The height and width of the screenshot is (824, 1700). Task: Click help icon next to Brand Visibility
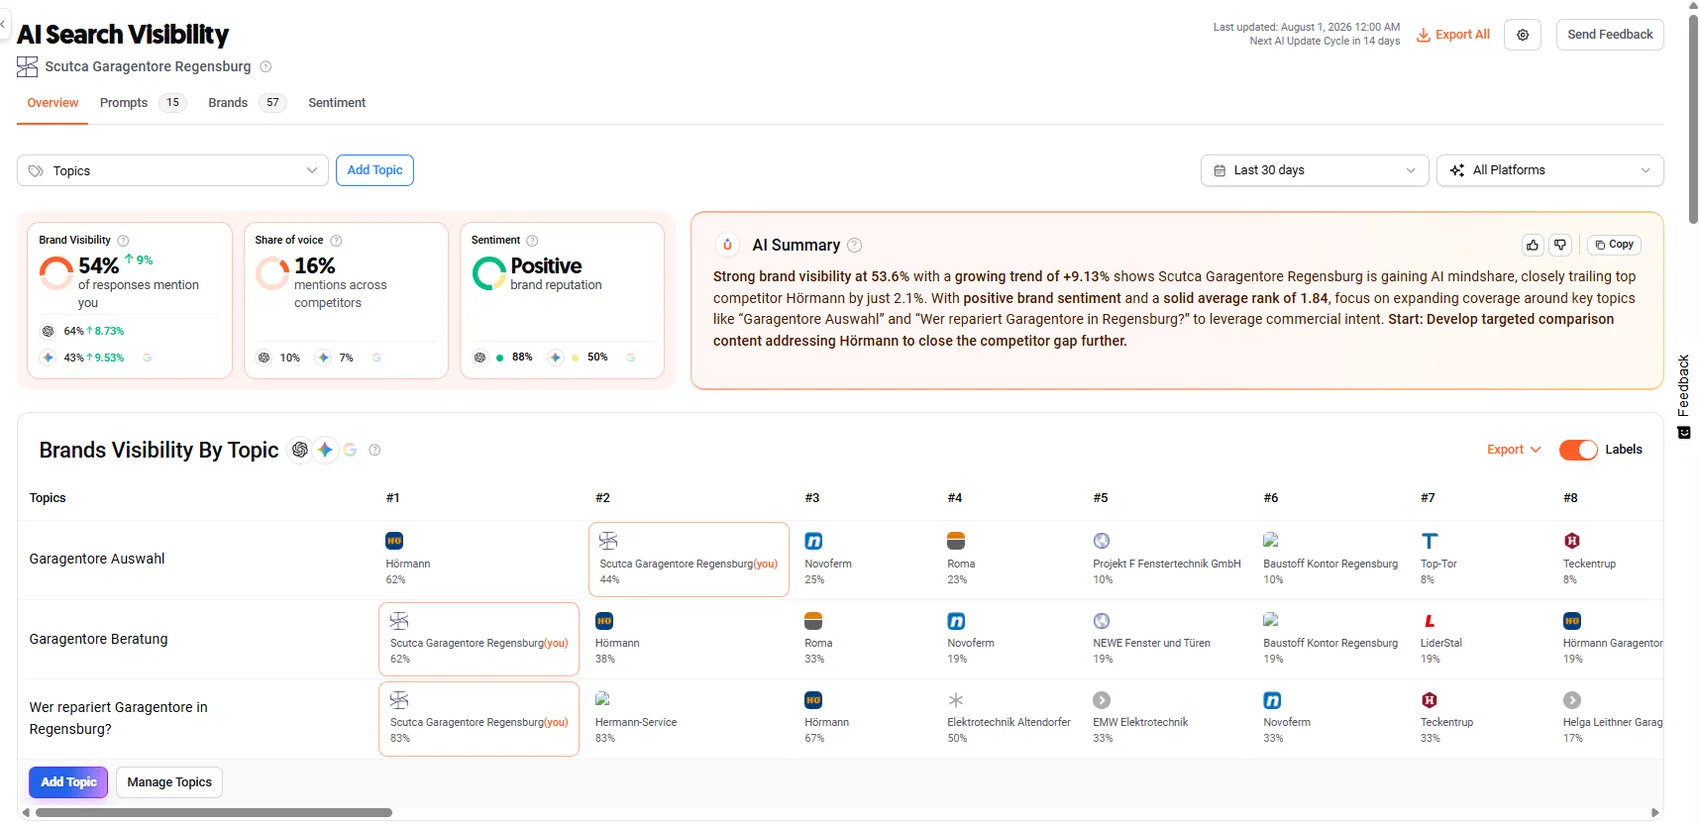123,241
